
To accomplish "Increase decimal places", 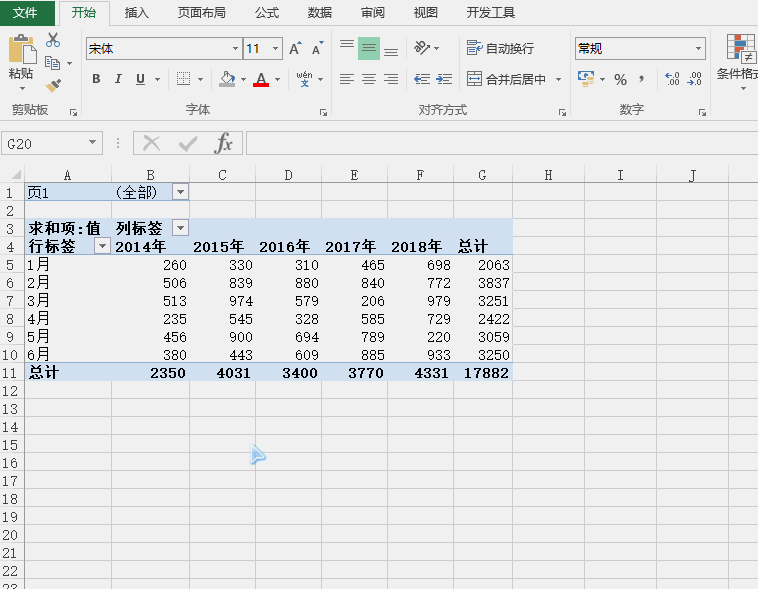I will pyautogui.click(x=672, y=79).
